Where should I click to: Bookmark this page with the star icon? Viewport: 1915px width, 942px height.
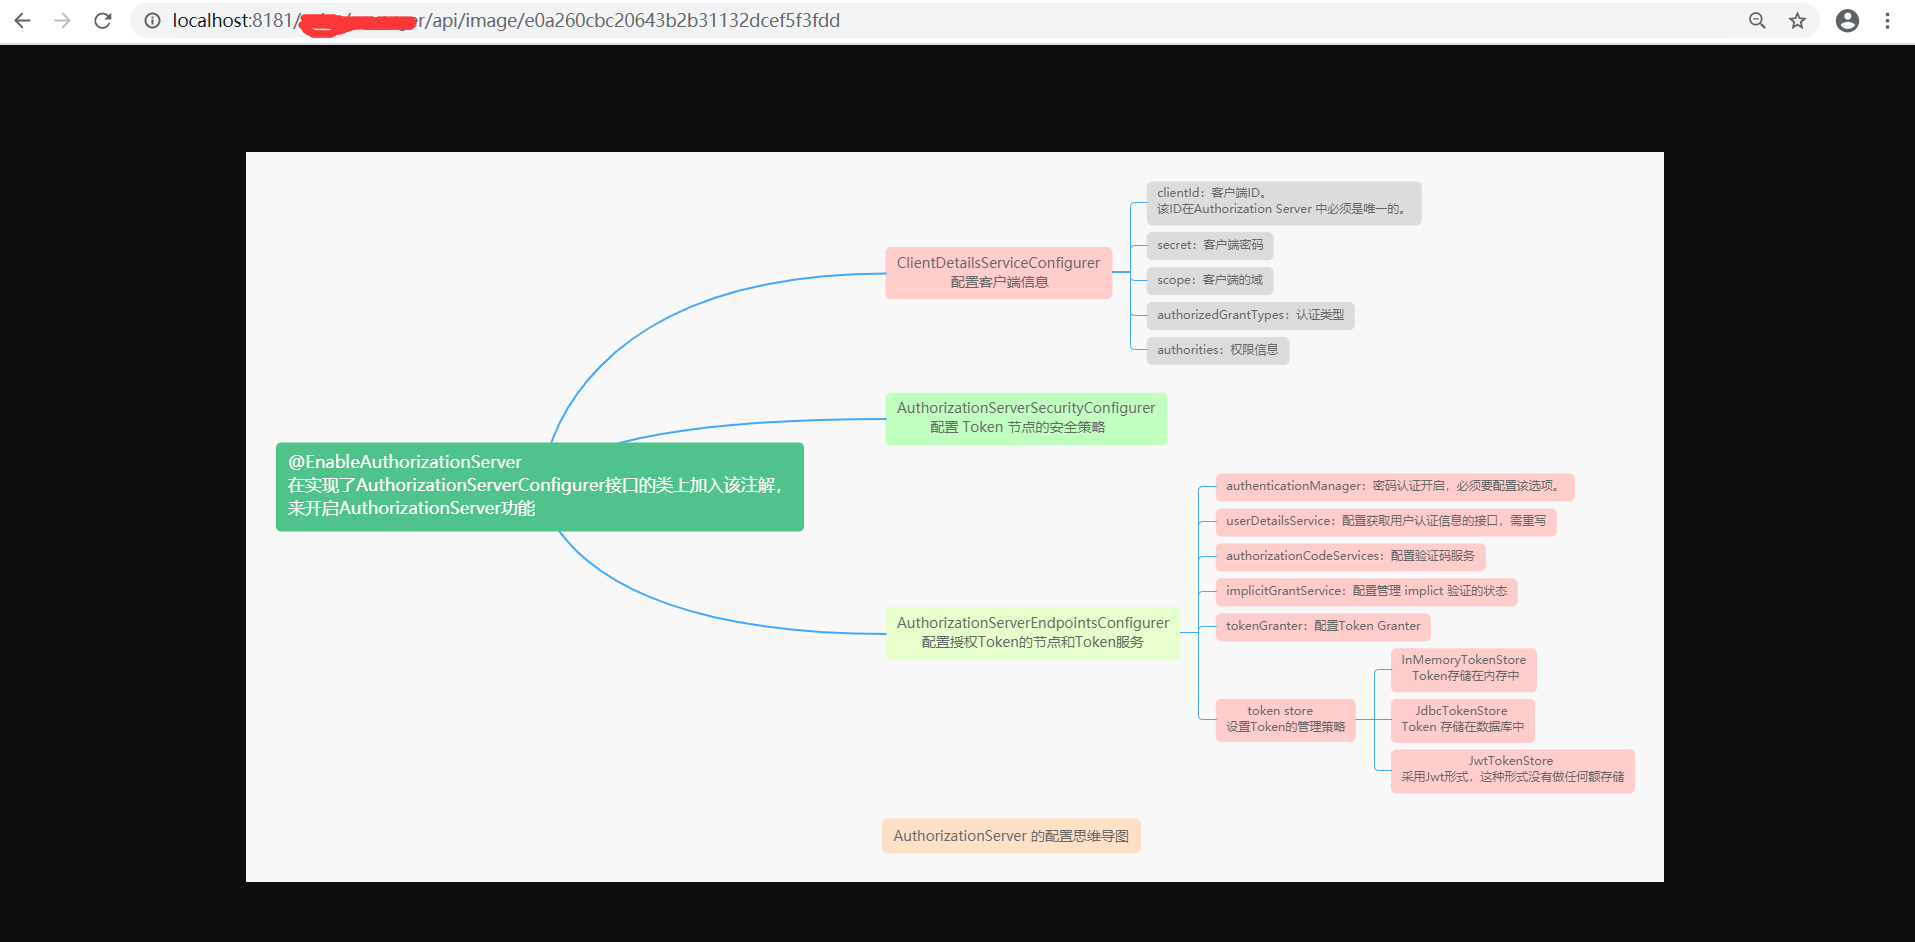1797,21
